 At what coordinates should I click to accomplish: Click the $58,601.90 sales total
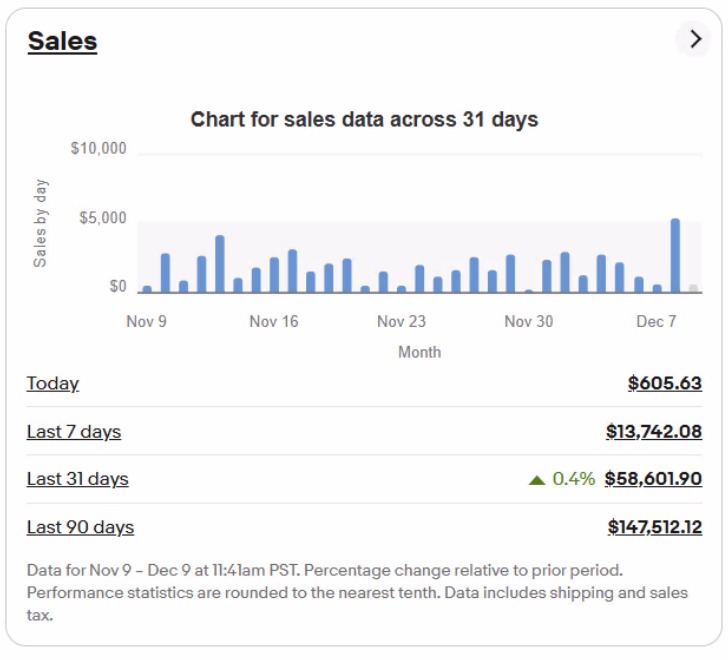click(653, 479)
